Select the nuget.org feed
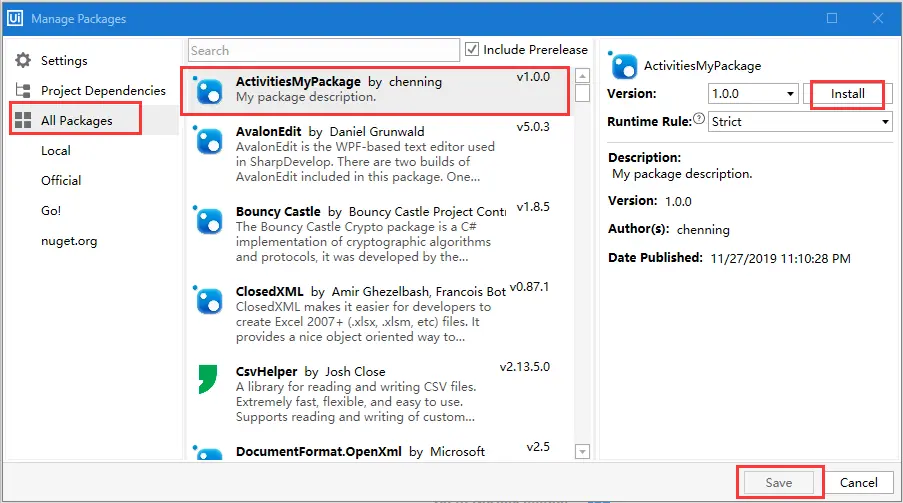This screenshot has height=503, width=903. click(69, 241)
